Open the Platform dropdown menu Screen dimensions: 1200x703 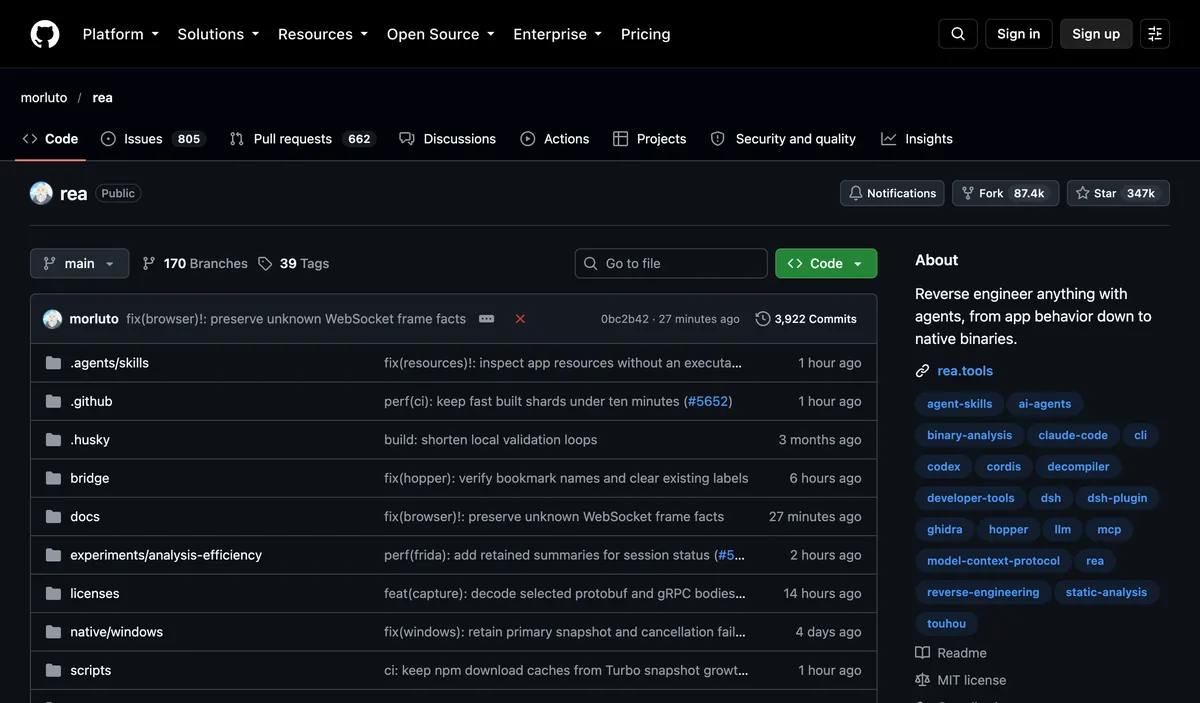click(121, 34)
